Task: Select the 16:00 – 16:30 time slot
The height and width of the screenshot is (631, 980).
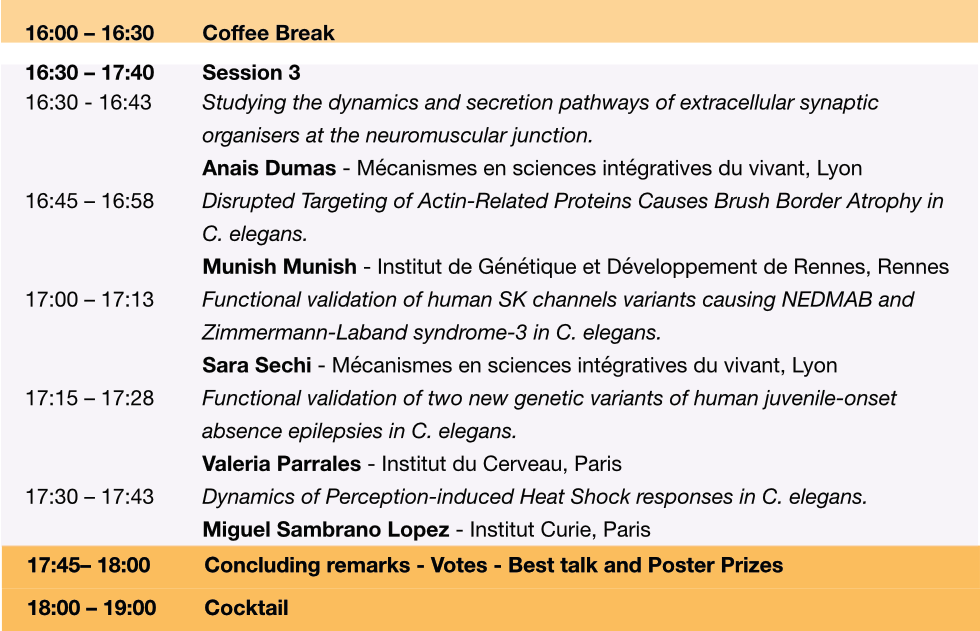Action: coord(90,33)
